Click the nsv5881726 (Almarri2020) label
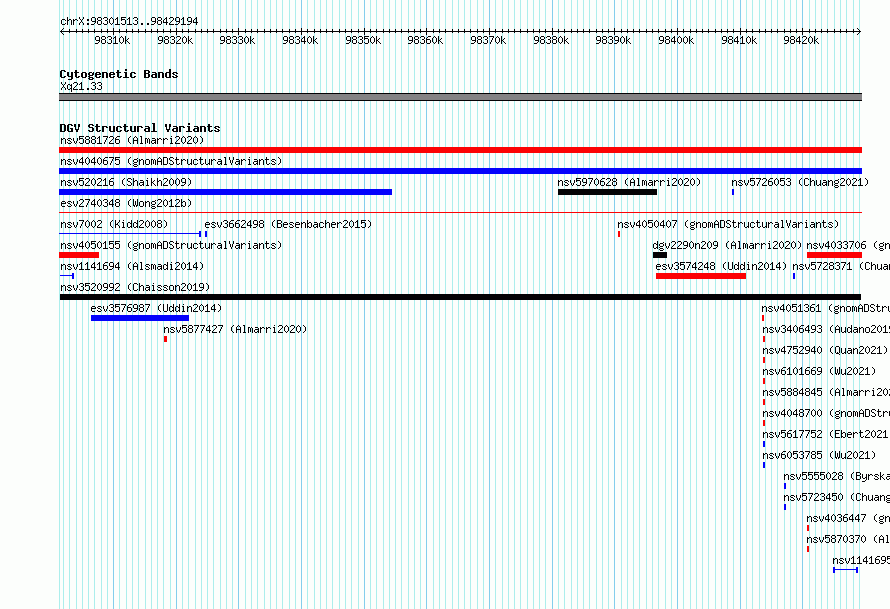Viewport: 890px width, 609px height. 132,140
